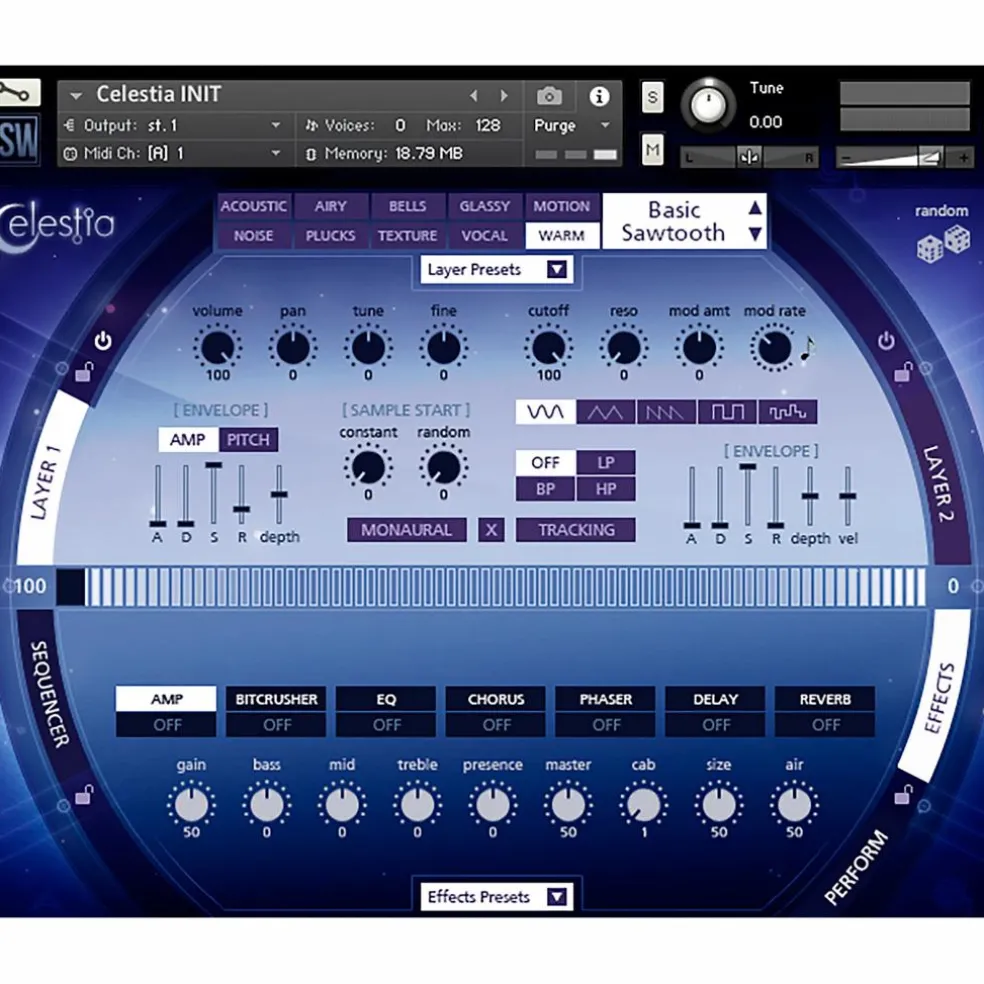Toggle the AMP effect OFF switch

166,725
